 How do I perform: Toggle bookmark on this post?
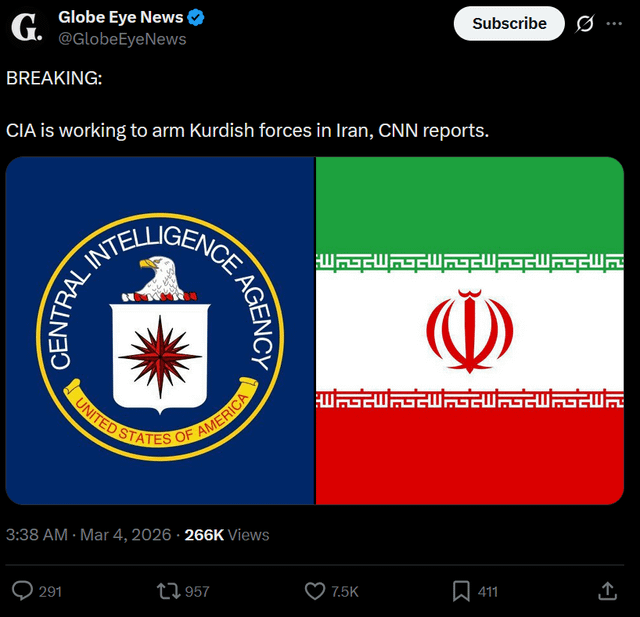[461, 591]
